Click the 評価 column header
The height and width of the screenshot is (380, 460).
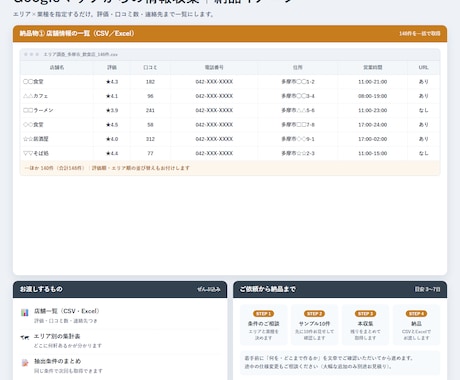(112, 67)
